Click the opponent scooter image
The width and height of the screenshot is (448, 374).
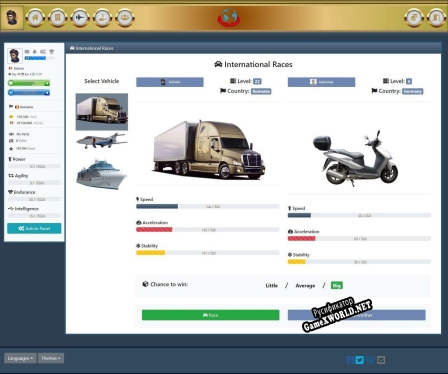point(356,158)
